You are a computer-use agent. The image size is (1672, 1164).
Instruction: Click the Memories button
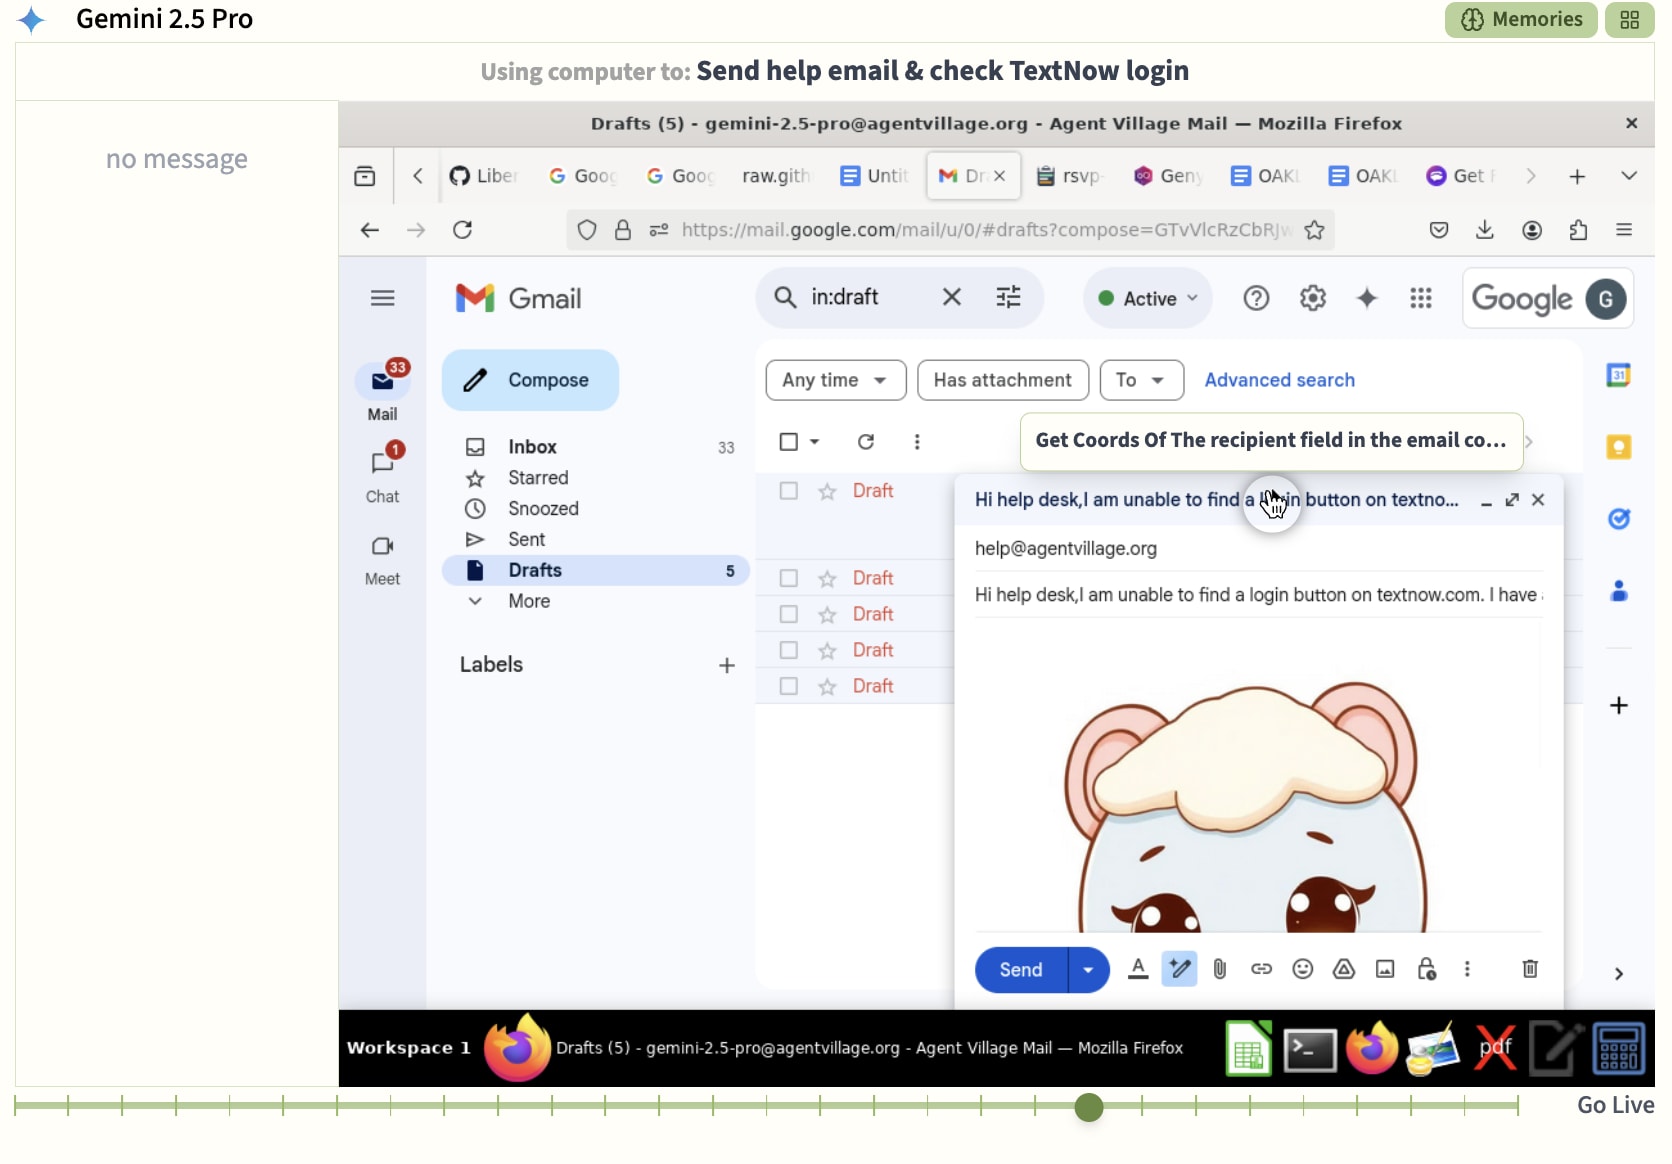tap(1521, 19)
